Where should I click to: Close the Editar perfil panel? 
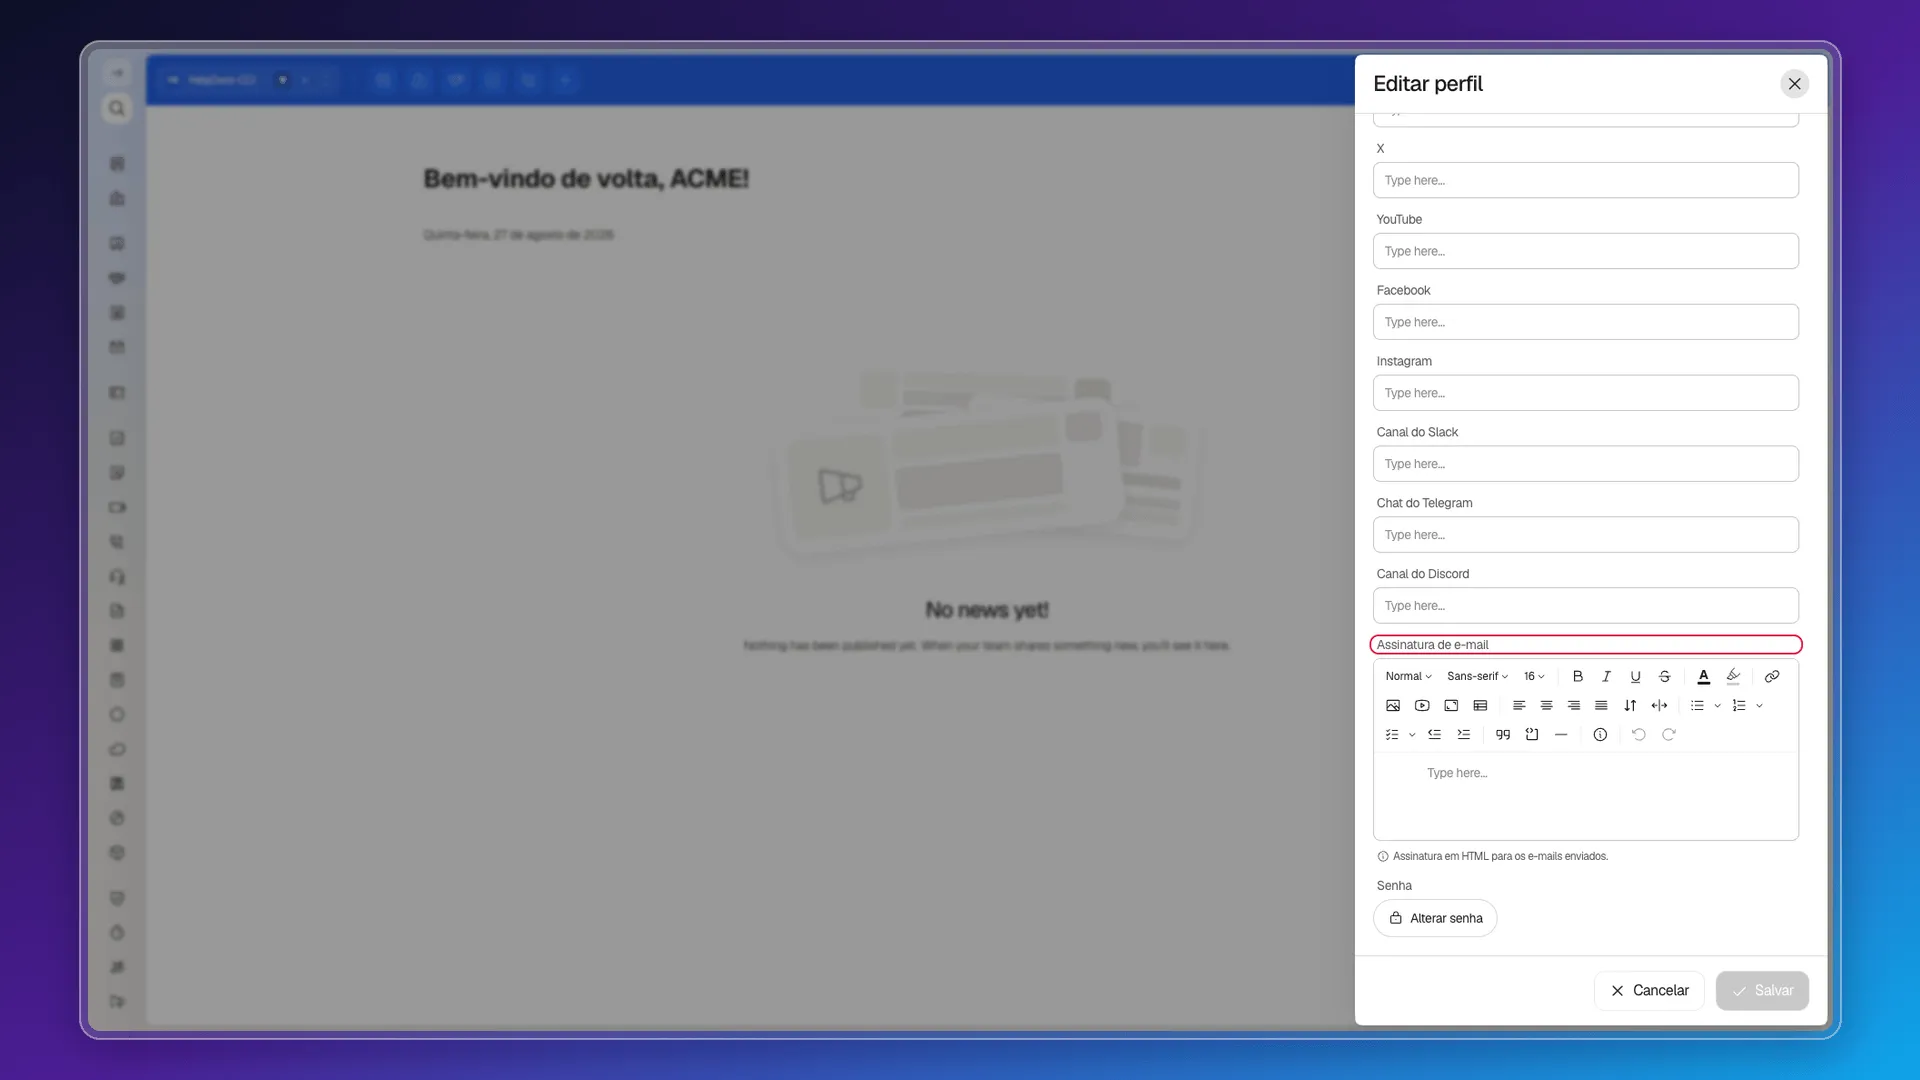pos(1795,84)
